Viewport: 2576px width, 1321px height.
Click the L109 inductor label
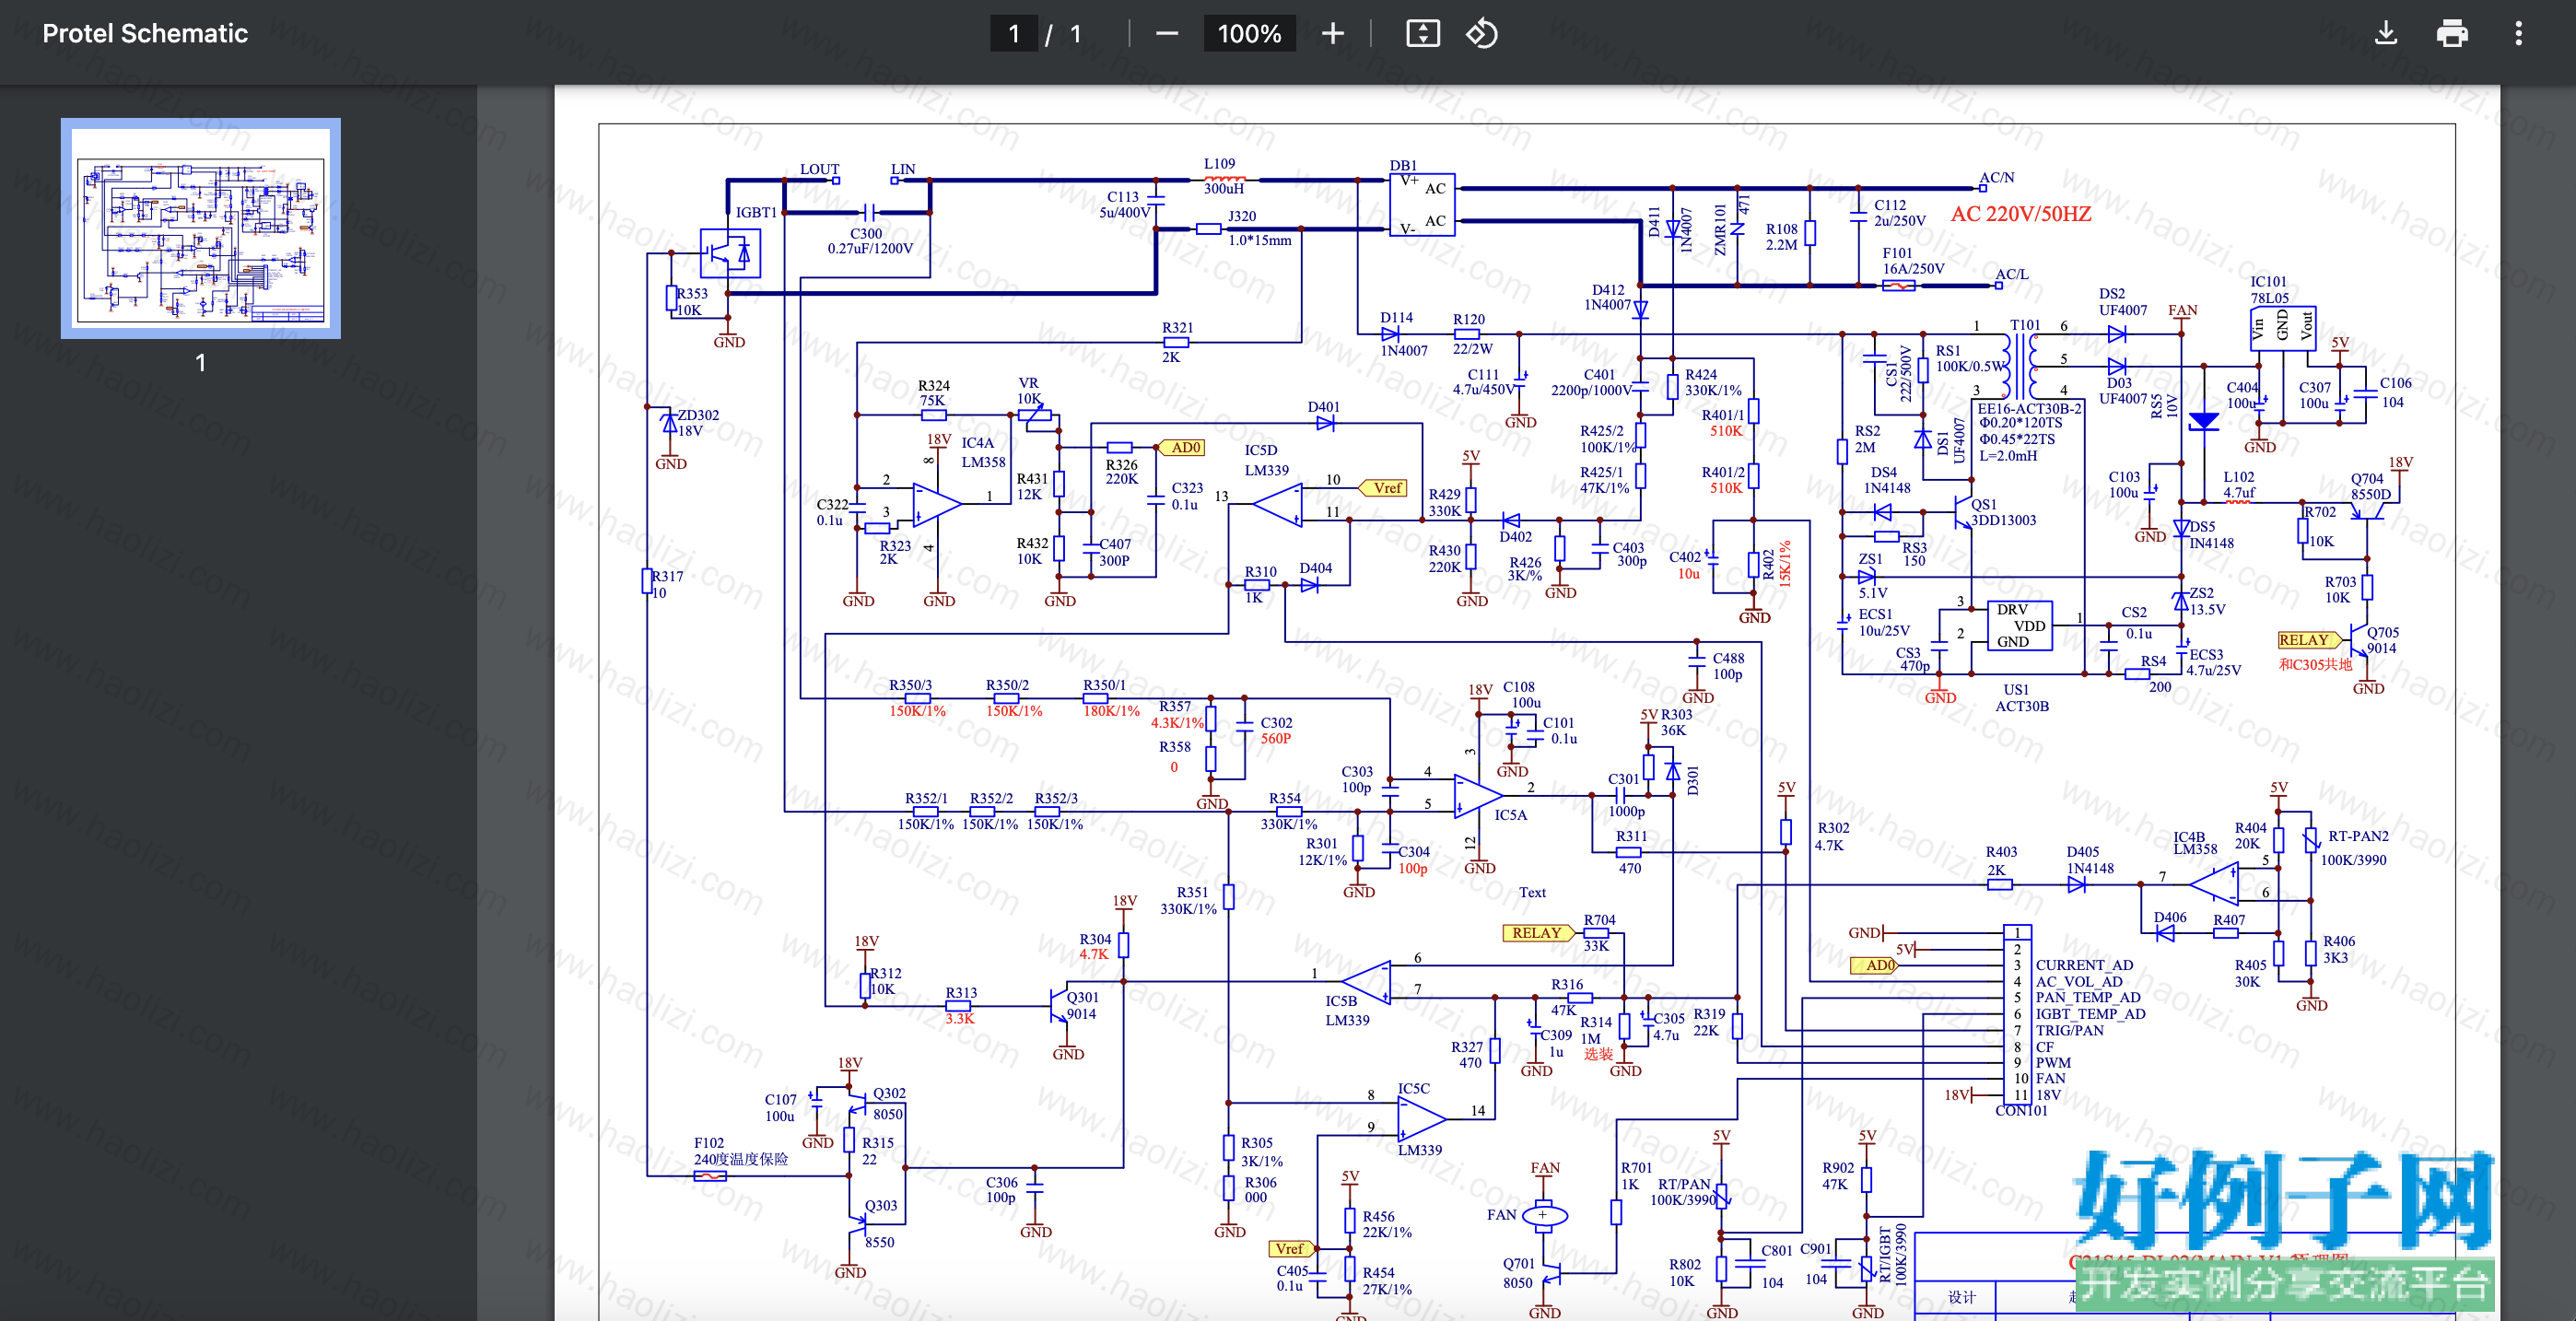(1219, 163)
